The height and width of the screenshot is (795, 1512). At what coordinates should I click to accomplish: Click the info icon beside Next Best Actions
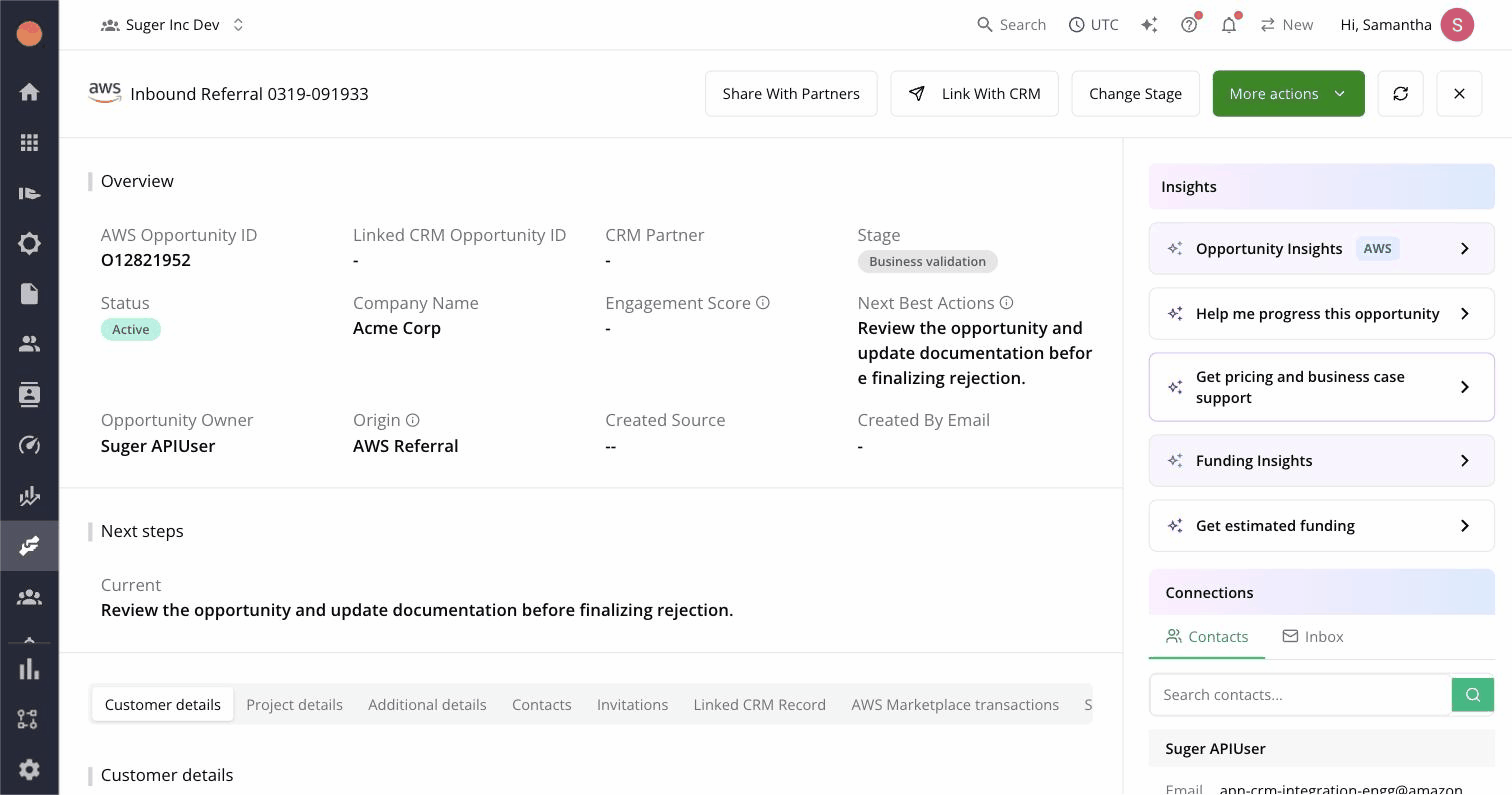1007,303
